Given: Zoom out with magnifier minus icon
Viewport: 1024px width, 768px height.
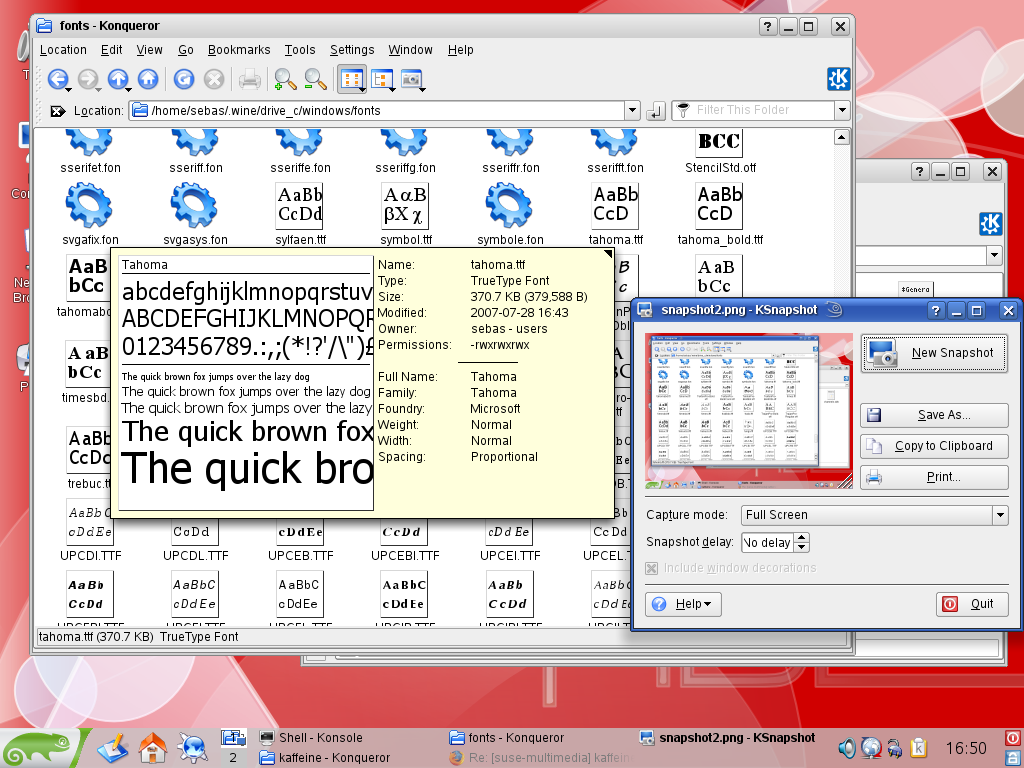Looking at the screenshot, I should pos(315,79).
